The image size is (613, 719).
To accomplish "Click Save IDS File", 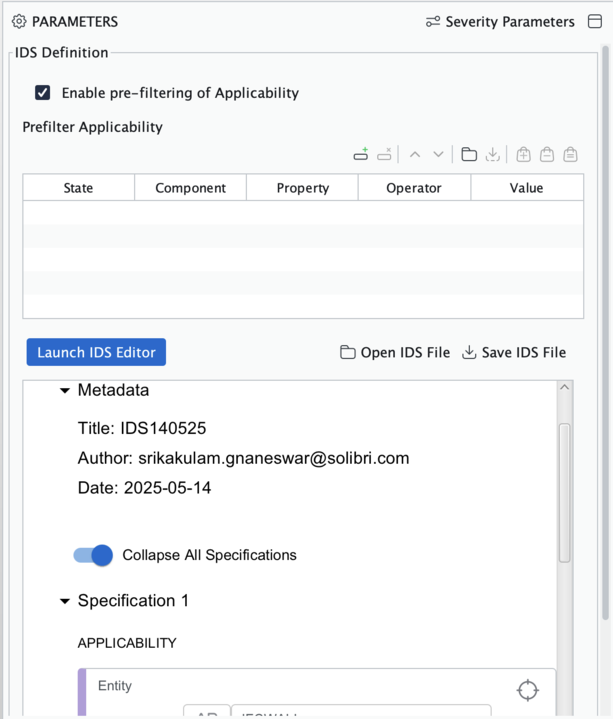I will pos(514,352).
